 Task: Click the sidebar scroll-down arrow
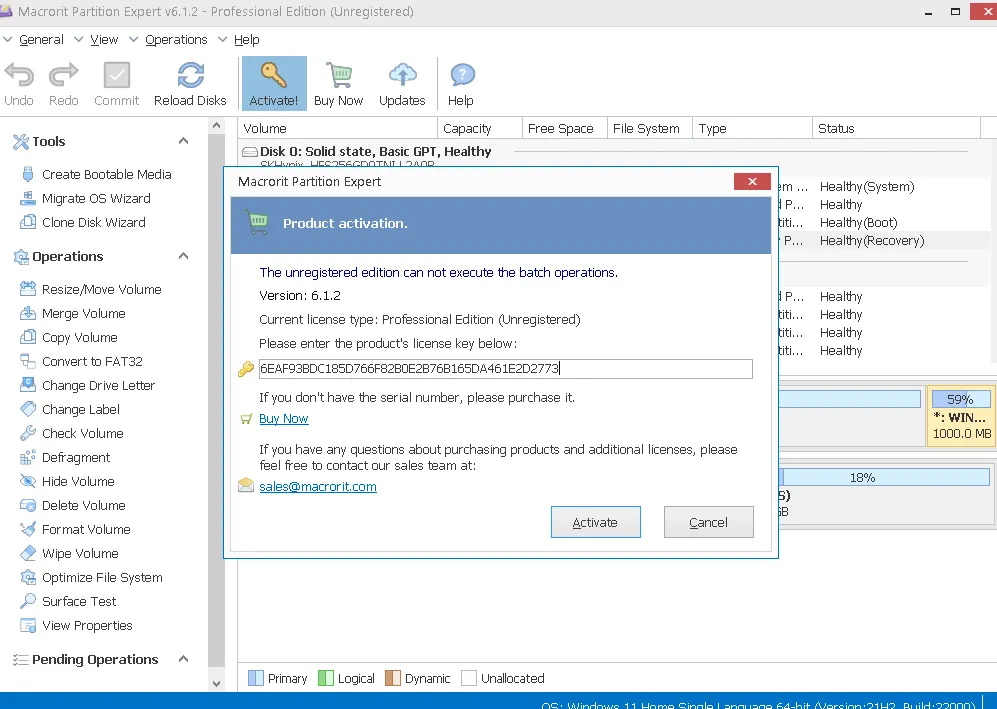(216, 684)
